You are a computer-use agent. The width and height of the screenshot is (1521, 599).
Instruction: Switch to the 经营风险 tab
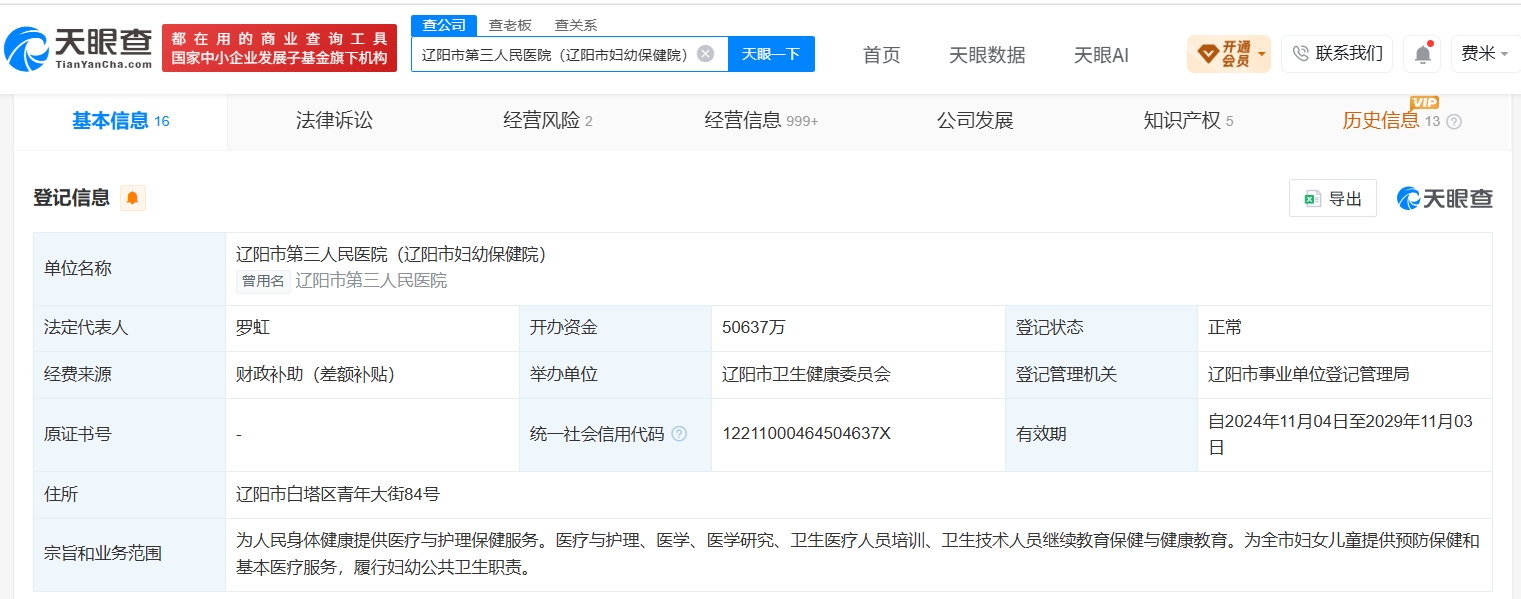click(x=547, y=121)
